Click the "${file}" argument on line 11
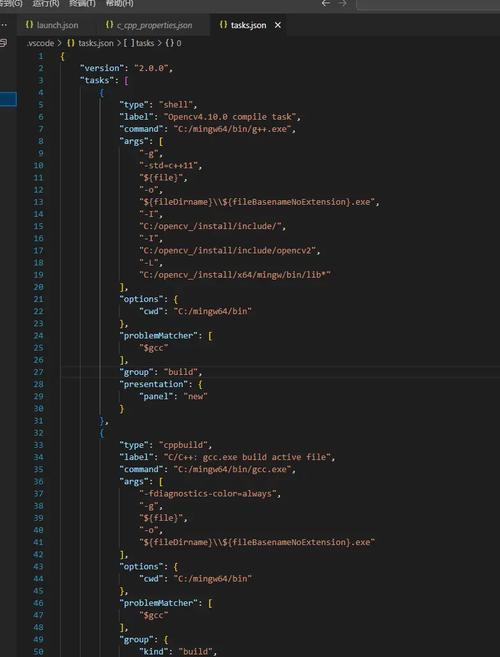 click(x=161, y=178)
